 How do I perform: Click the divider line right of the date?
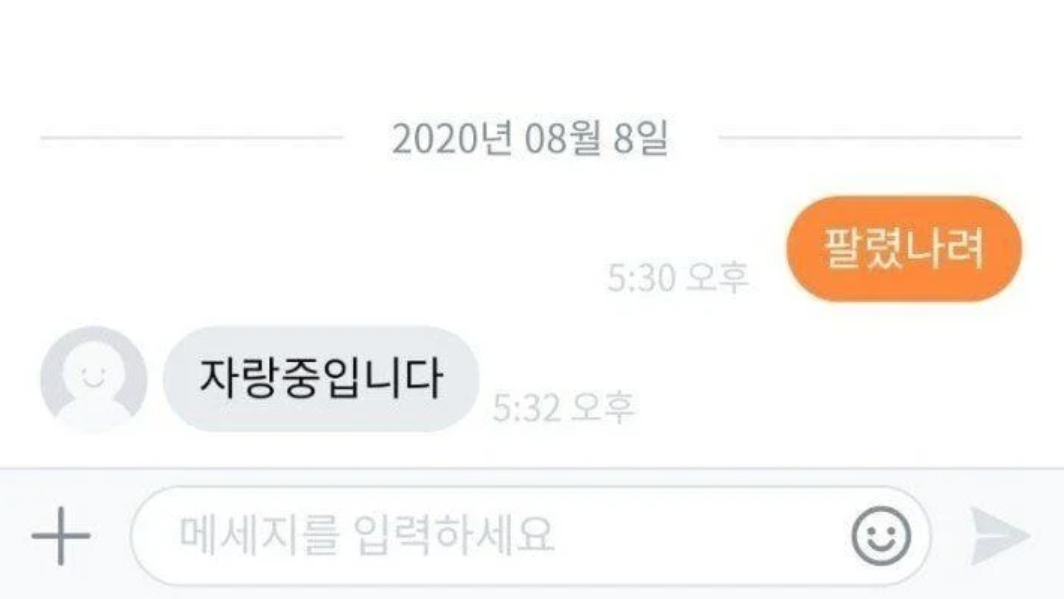coord(870,138)
